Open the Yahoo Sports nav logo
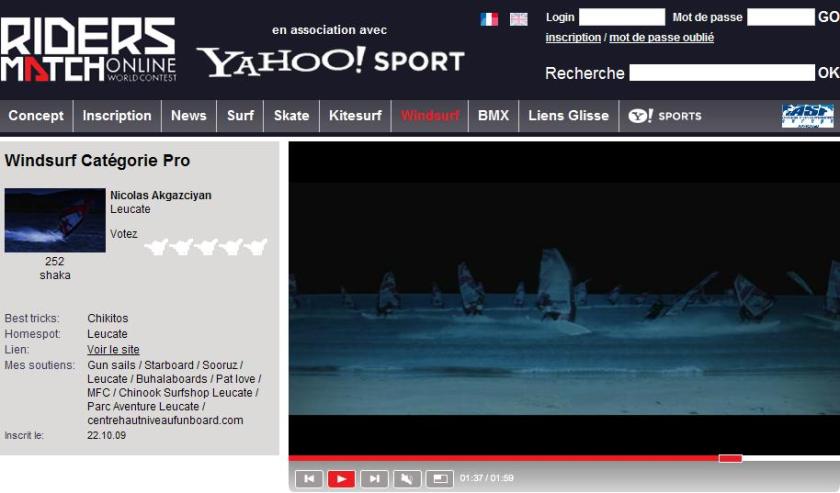Viewport: 840px width, 493px height. click(665, 116)
